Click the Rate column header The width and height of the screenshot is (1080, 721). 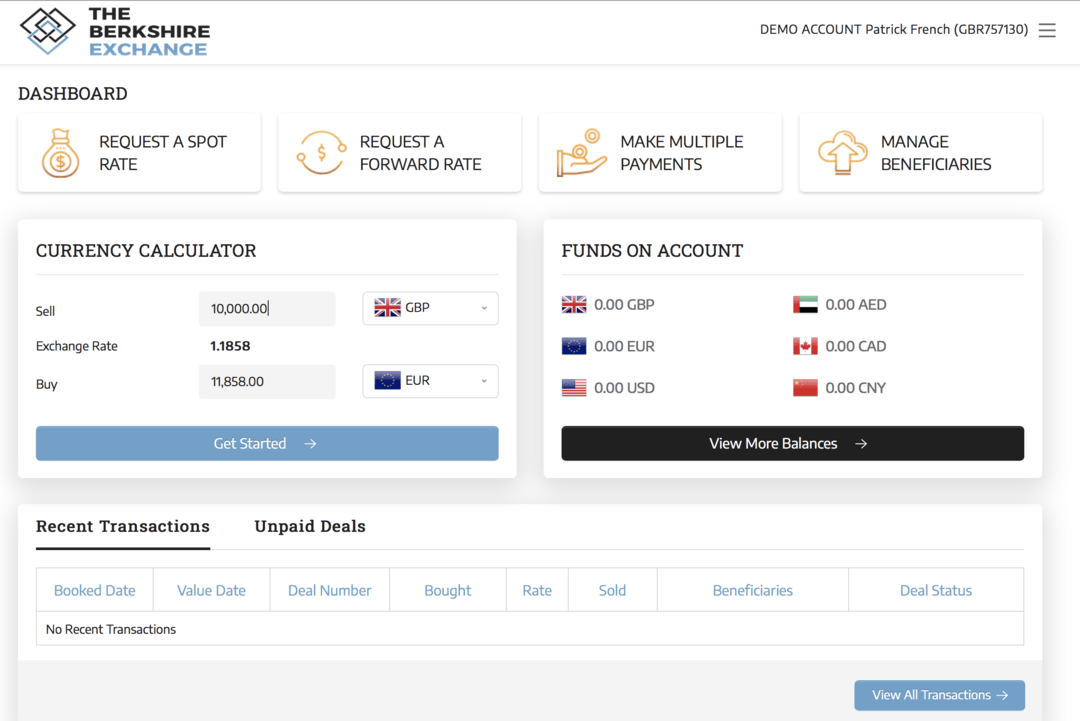(x=537, y=590)
